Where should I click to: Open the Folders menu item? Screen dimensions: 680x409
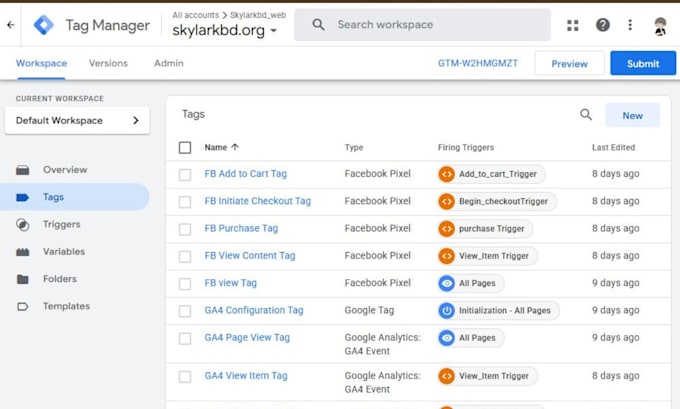pos(60,279)
